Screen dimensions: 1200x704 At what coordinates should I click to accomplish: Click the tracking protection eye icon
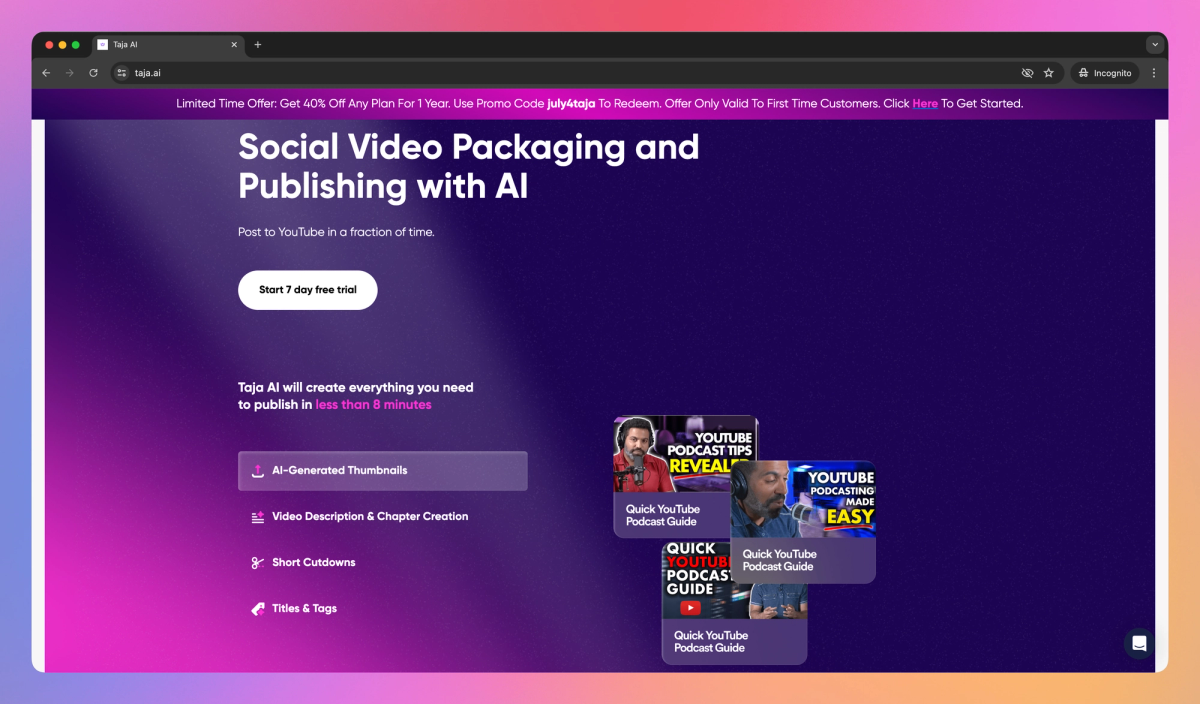click(x=1027, y=73)
